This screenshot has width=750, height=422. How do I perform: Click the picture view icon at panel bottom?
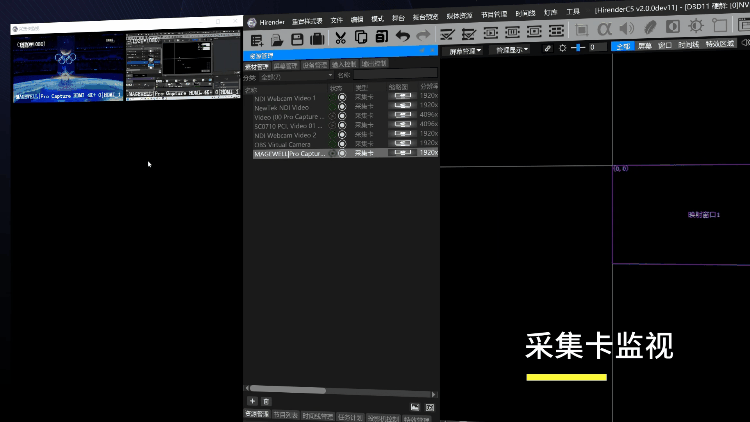pos(415,407)
